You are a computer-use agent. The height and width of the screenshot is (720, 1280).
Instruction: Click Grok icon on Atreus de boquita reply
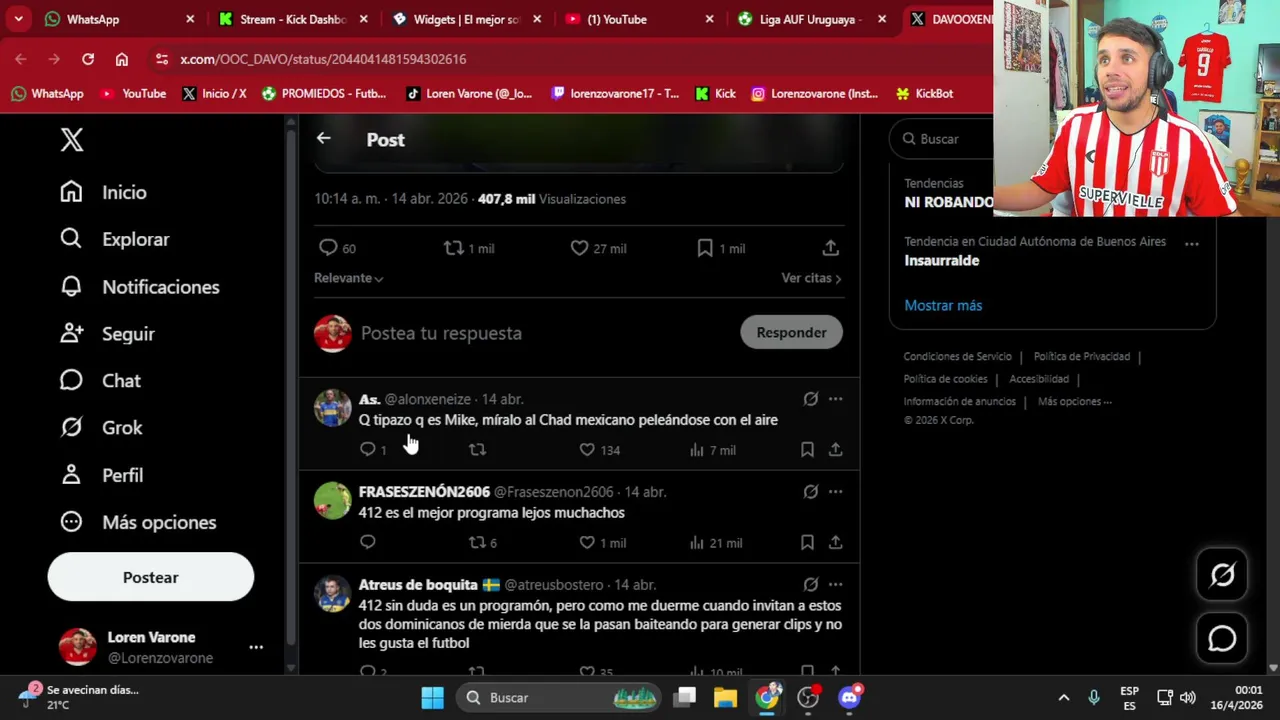[x=811, y=585]
